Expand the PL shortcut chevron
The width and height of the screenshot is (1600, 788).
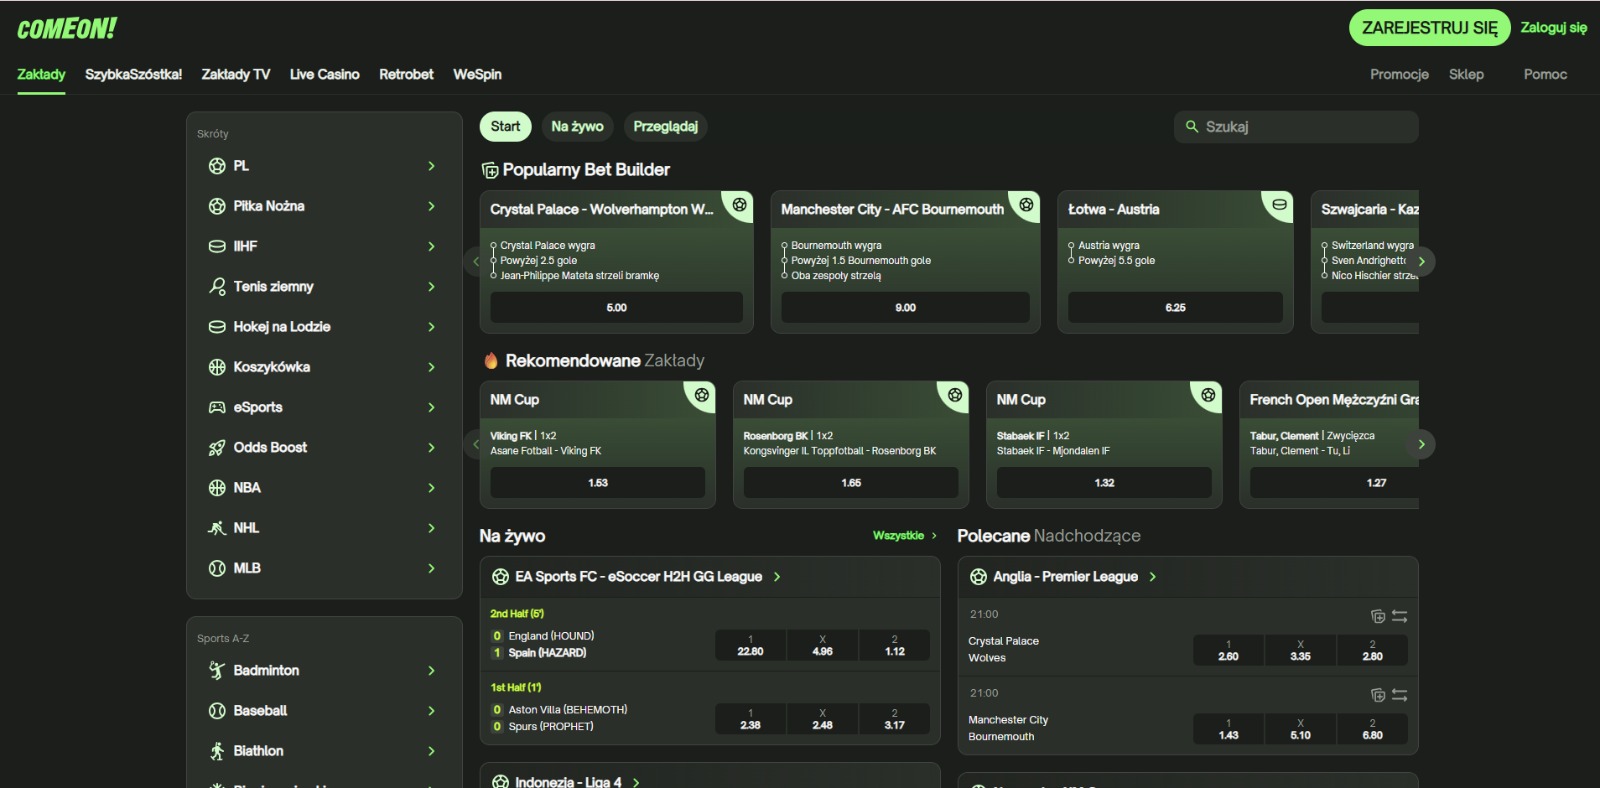pos(431,166)
